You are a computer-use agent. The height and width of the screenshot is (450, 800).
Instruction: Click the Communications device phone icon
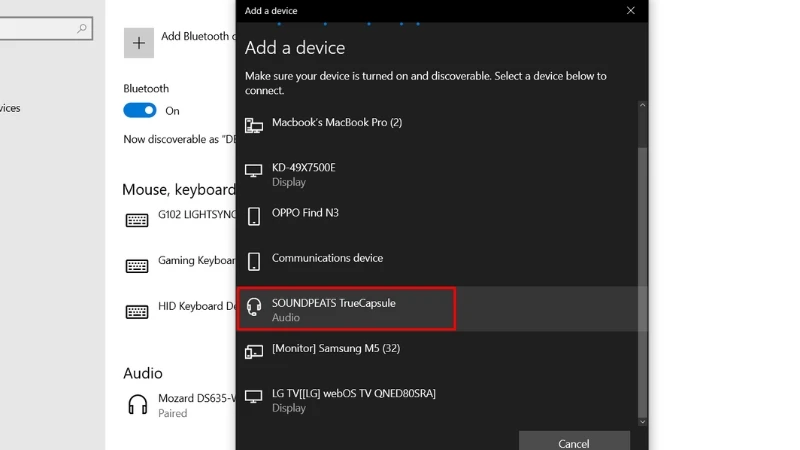point(254,261)
